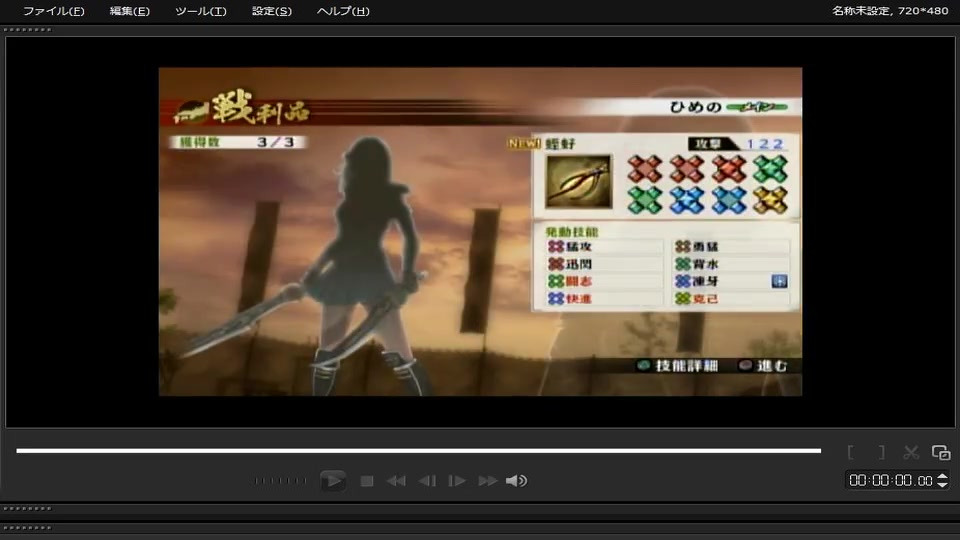960x540 pixels.
Task: Open the ファイル(F) menu
Action: pos(53,11)
